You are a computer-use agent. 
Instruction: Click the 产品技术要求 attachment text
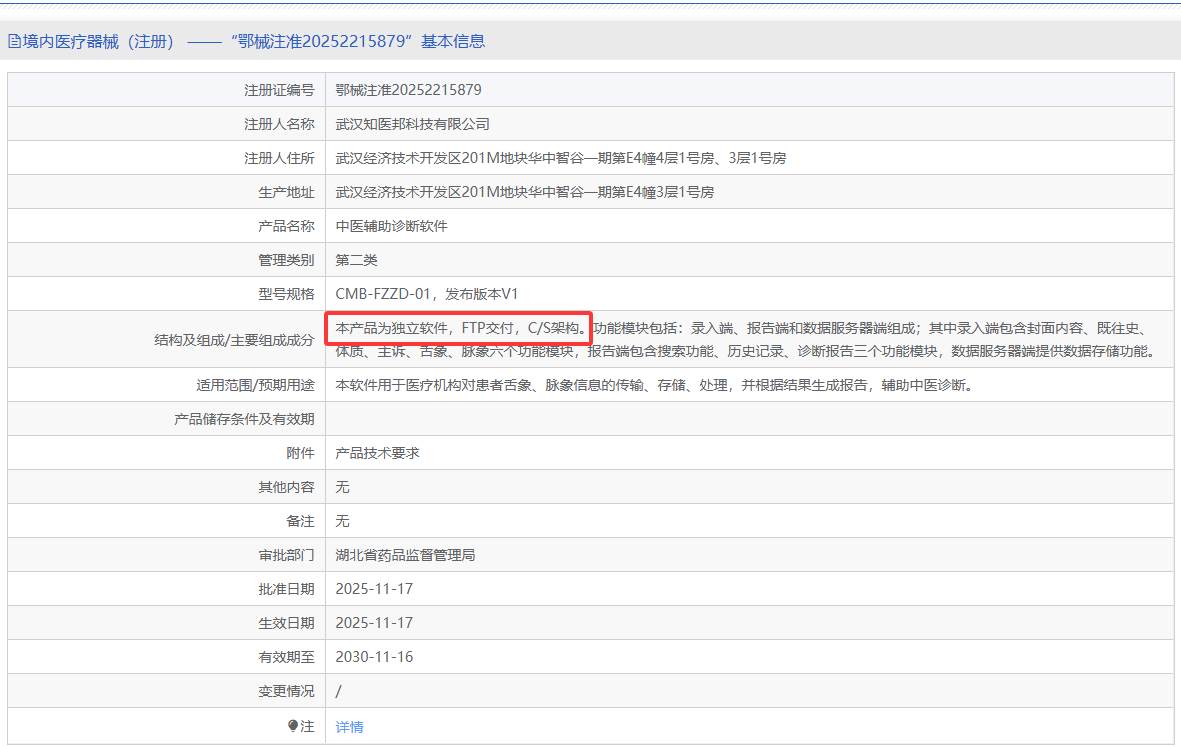377,453
